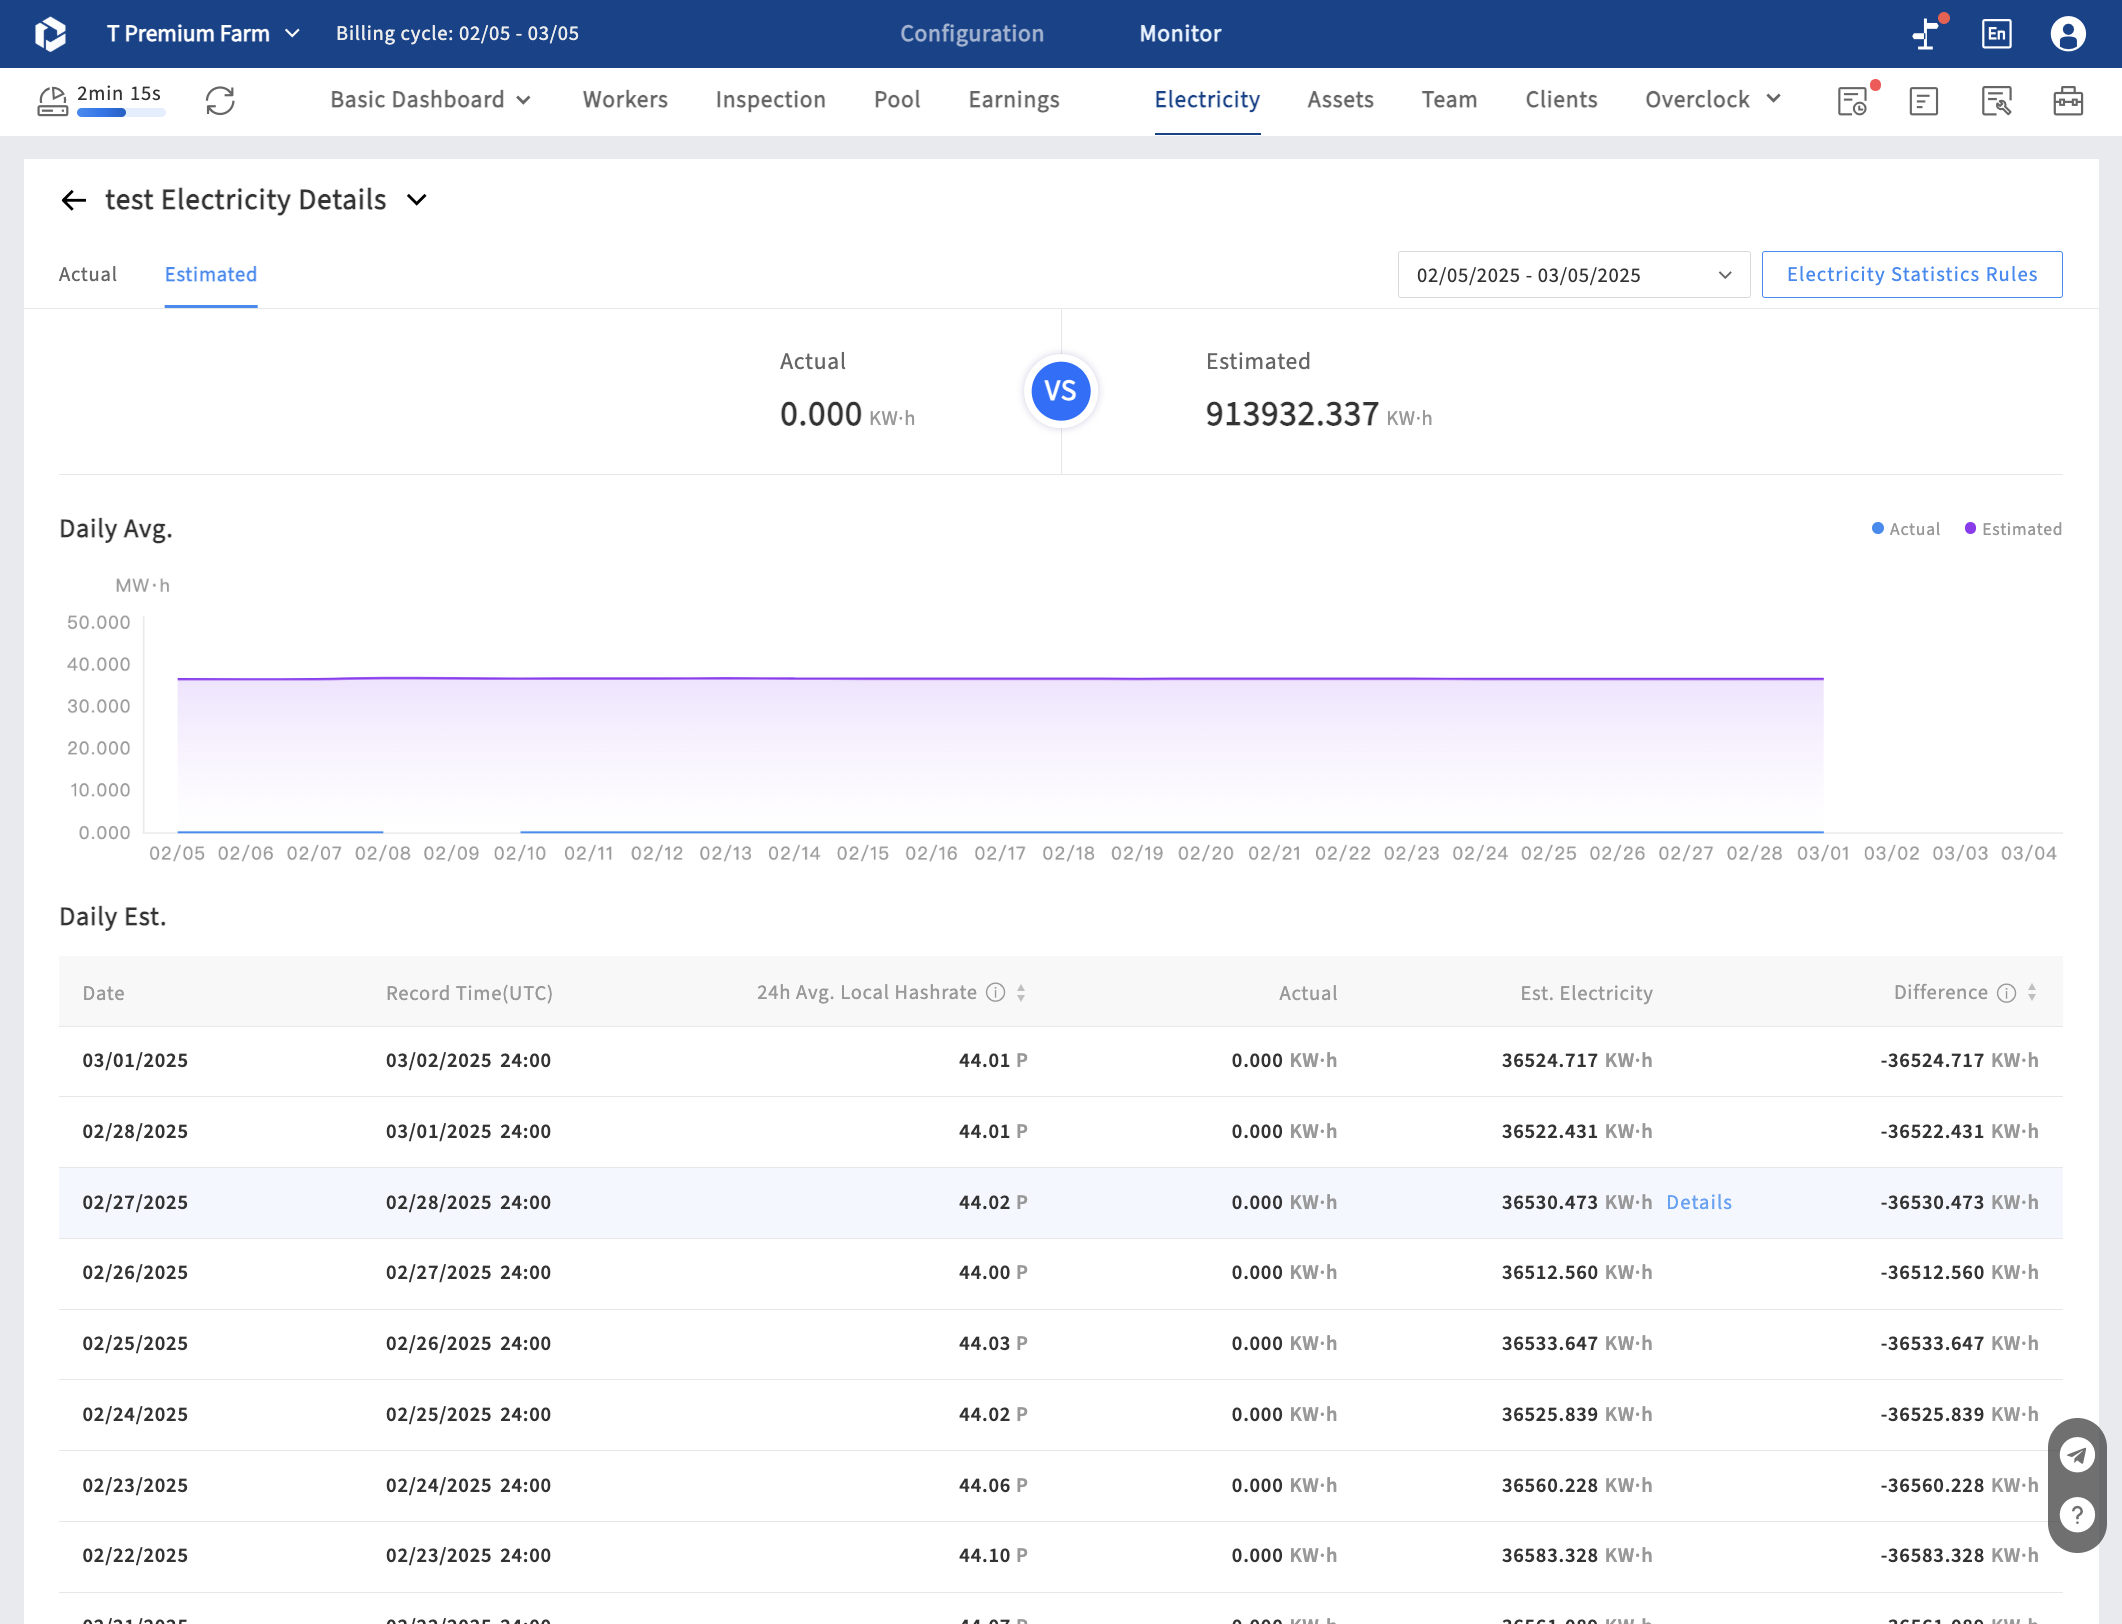This screenshot has height=1624, width=2122.
Task: Click the VS comparison badge
Action: click(x=1061, y=391)
